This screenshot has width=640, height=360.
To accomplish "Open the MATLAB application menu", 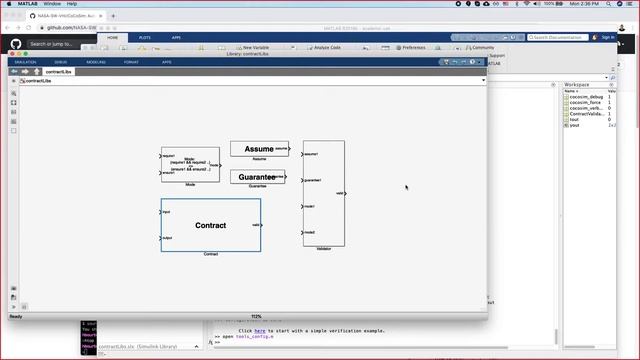I will click(x=27, y=4).
